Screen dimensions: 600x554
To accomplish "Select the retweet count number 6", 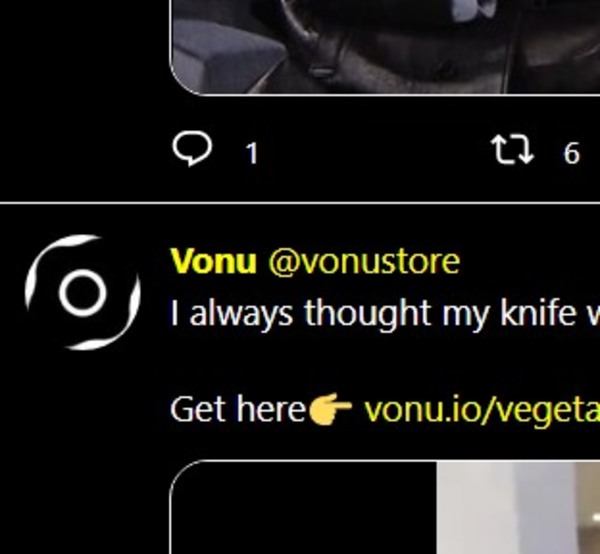I will click(x=571, y=153).
